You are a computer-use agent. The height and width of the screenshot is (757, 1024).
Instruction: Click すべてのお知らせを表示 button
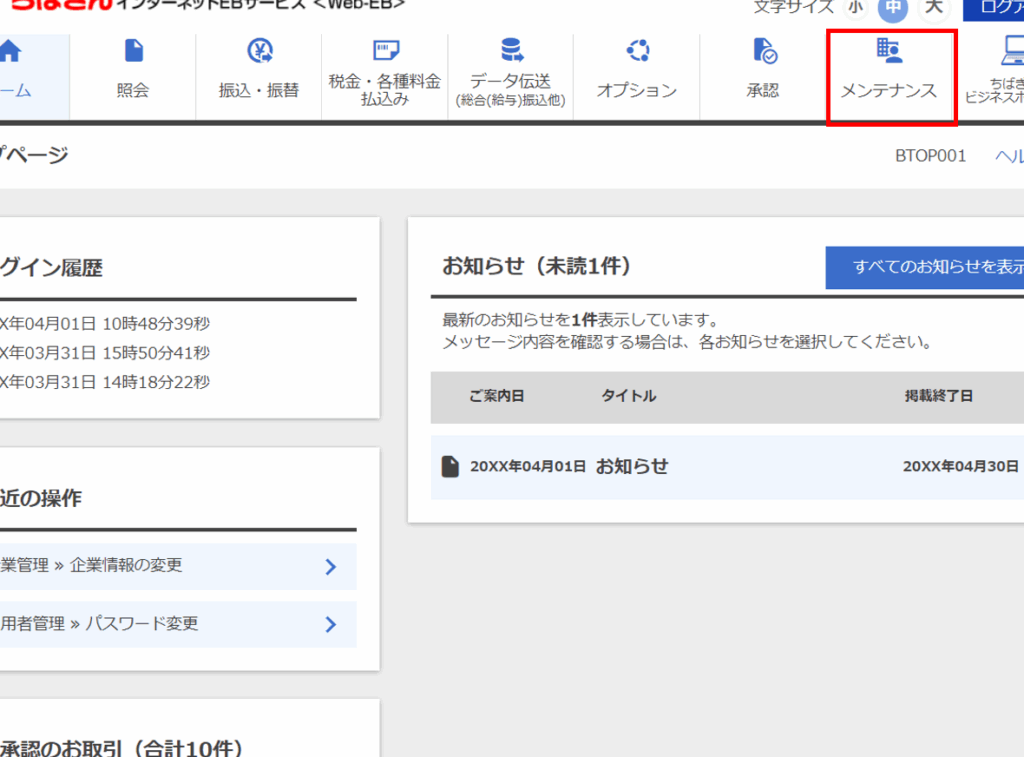click(x=926, y=267)
